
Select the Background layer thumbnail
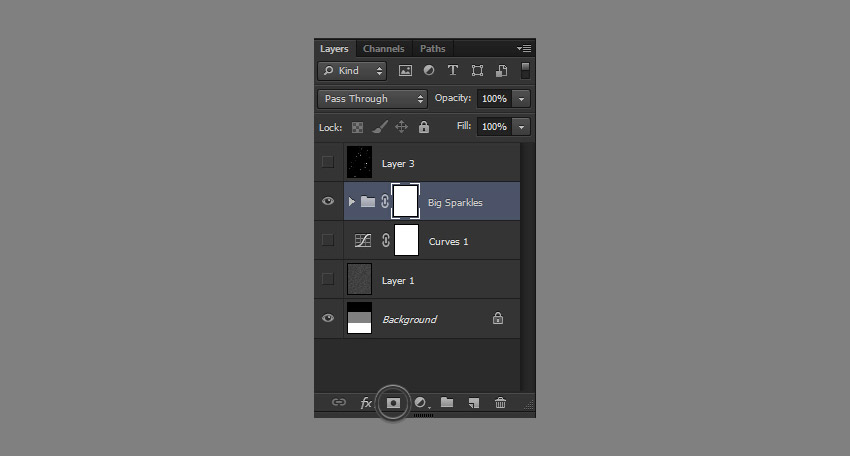[x=359, y=318]
